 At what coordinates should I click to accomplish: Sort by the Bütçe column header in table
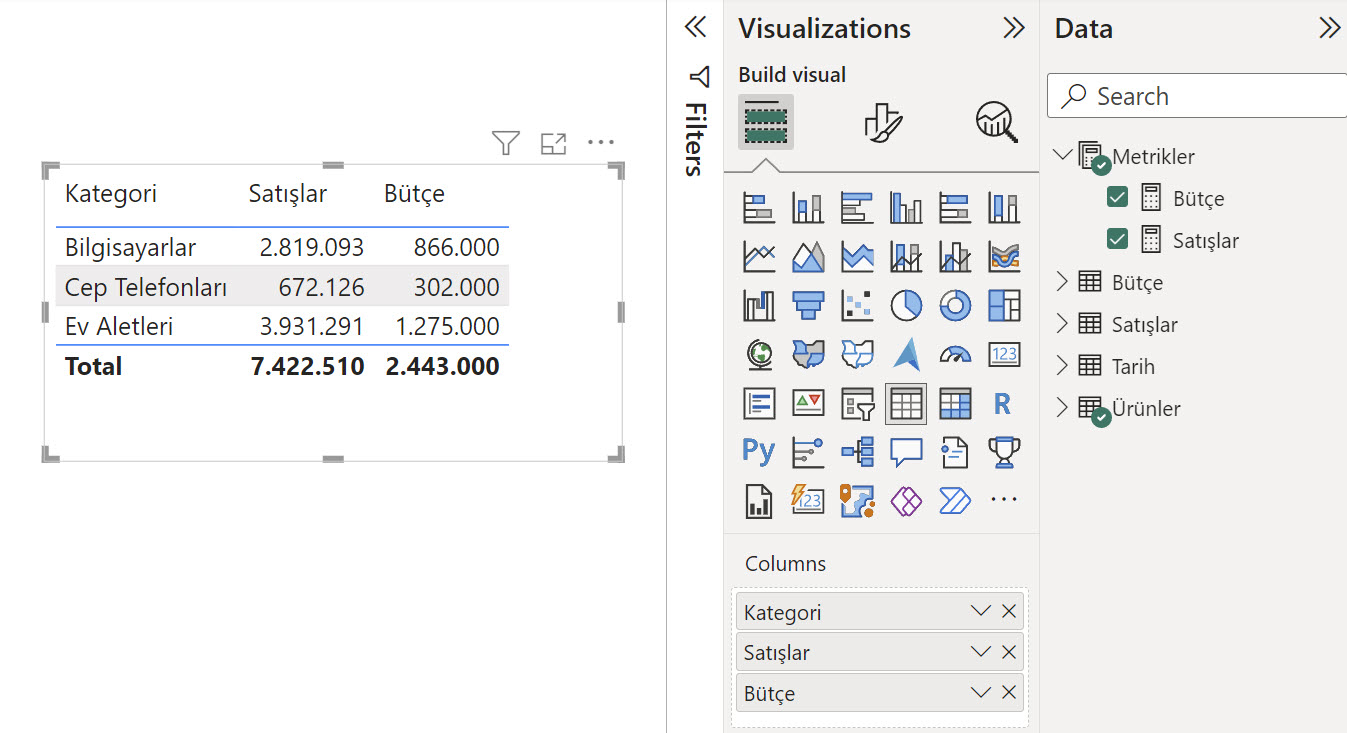[x=414, y=193]
